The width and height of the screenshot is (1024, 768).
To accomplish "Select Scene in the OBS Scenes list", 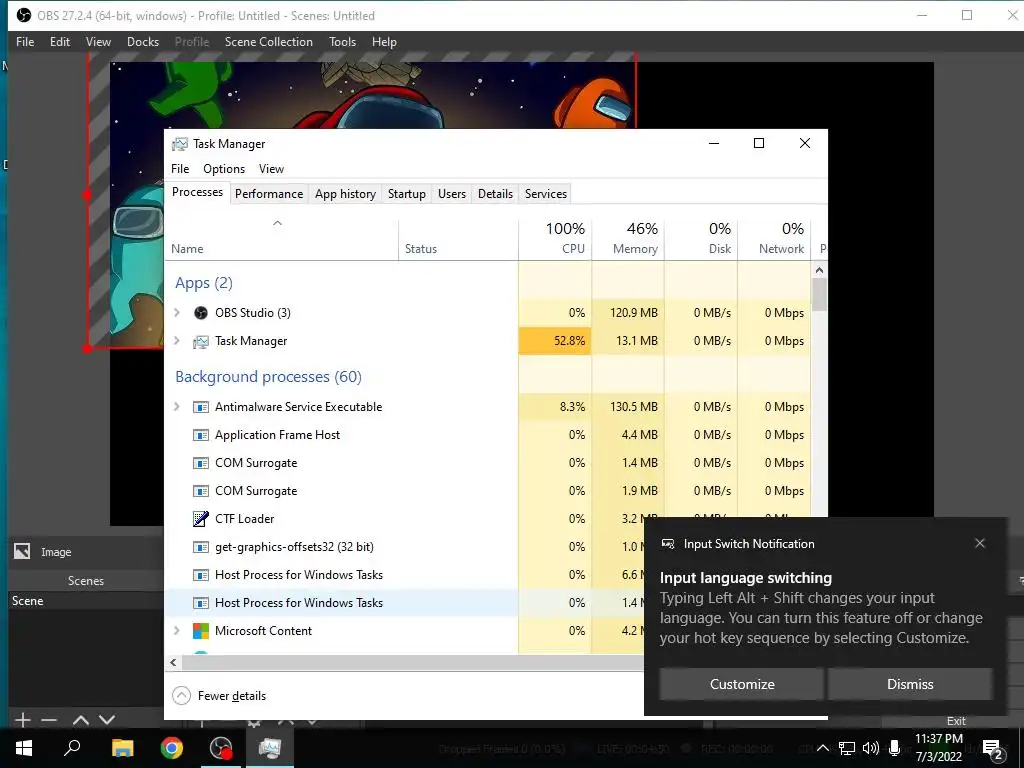I will [x=85, y=601].
